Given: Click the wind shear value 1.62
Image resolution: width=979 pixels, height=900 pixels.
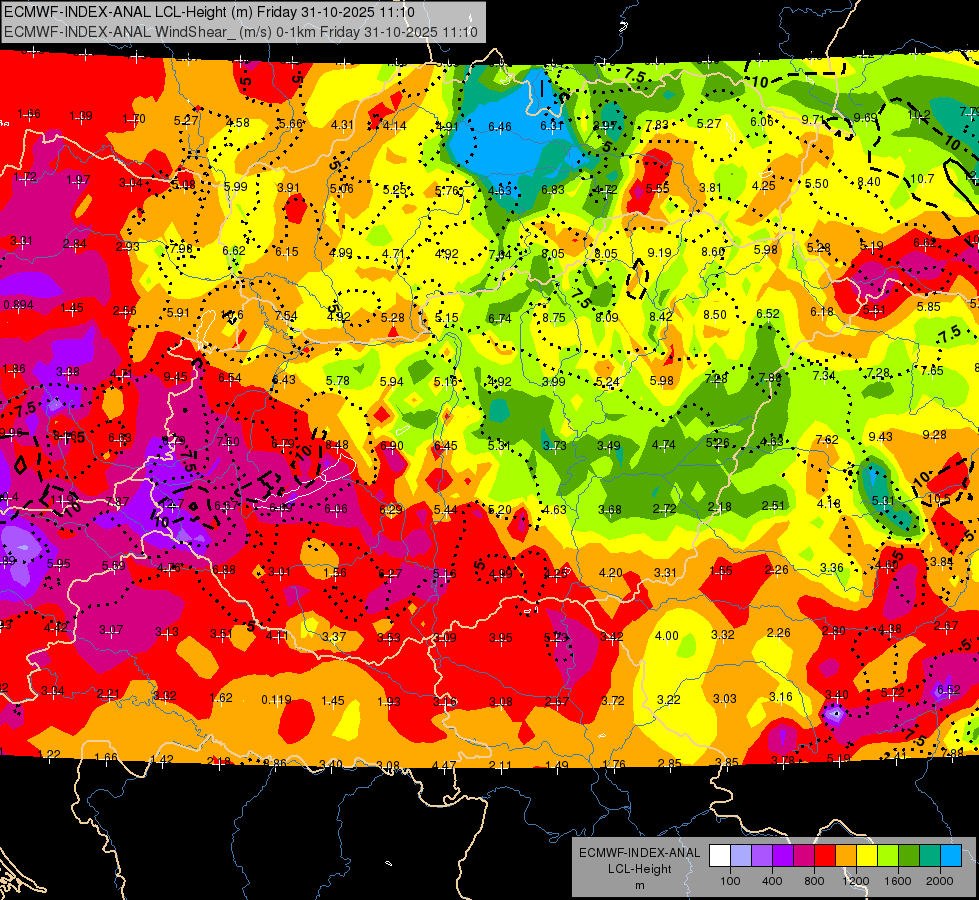Looking at the screenshot, I should point(221,698).
